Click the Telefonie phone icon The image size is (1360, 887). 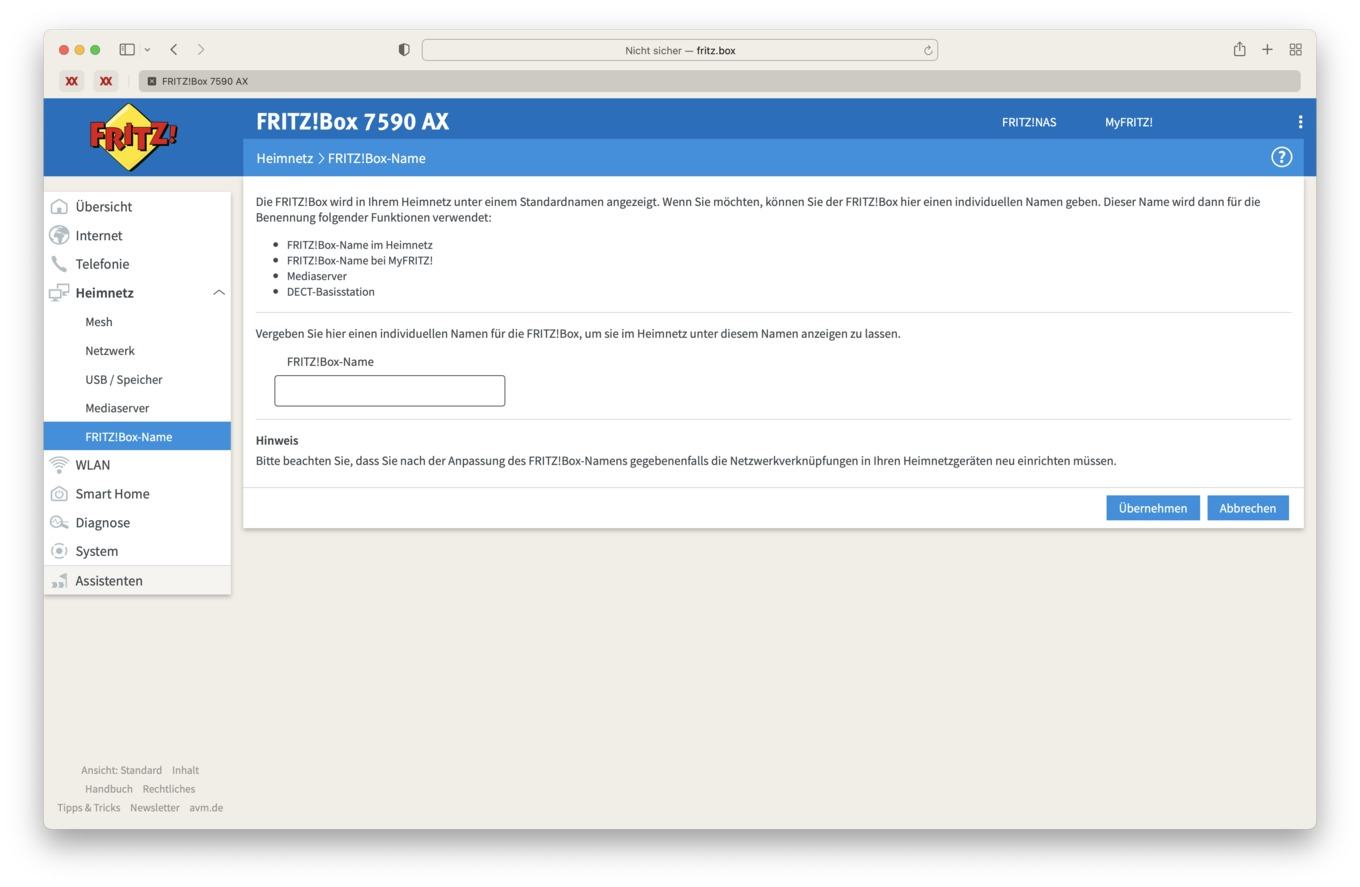pyautogui.click(x=59, y=264)
